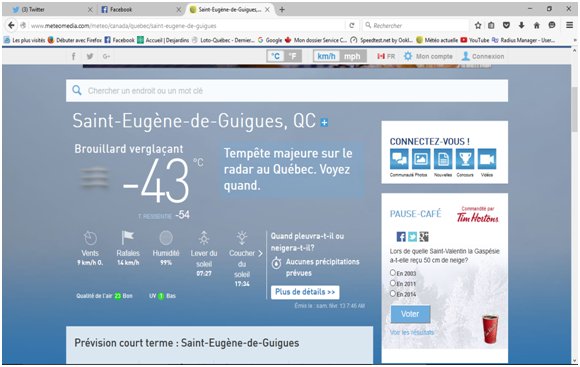580x367 pixels.
Task: Open Mon compte settings
Action: coord(428,56)
